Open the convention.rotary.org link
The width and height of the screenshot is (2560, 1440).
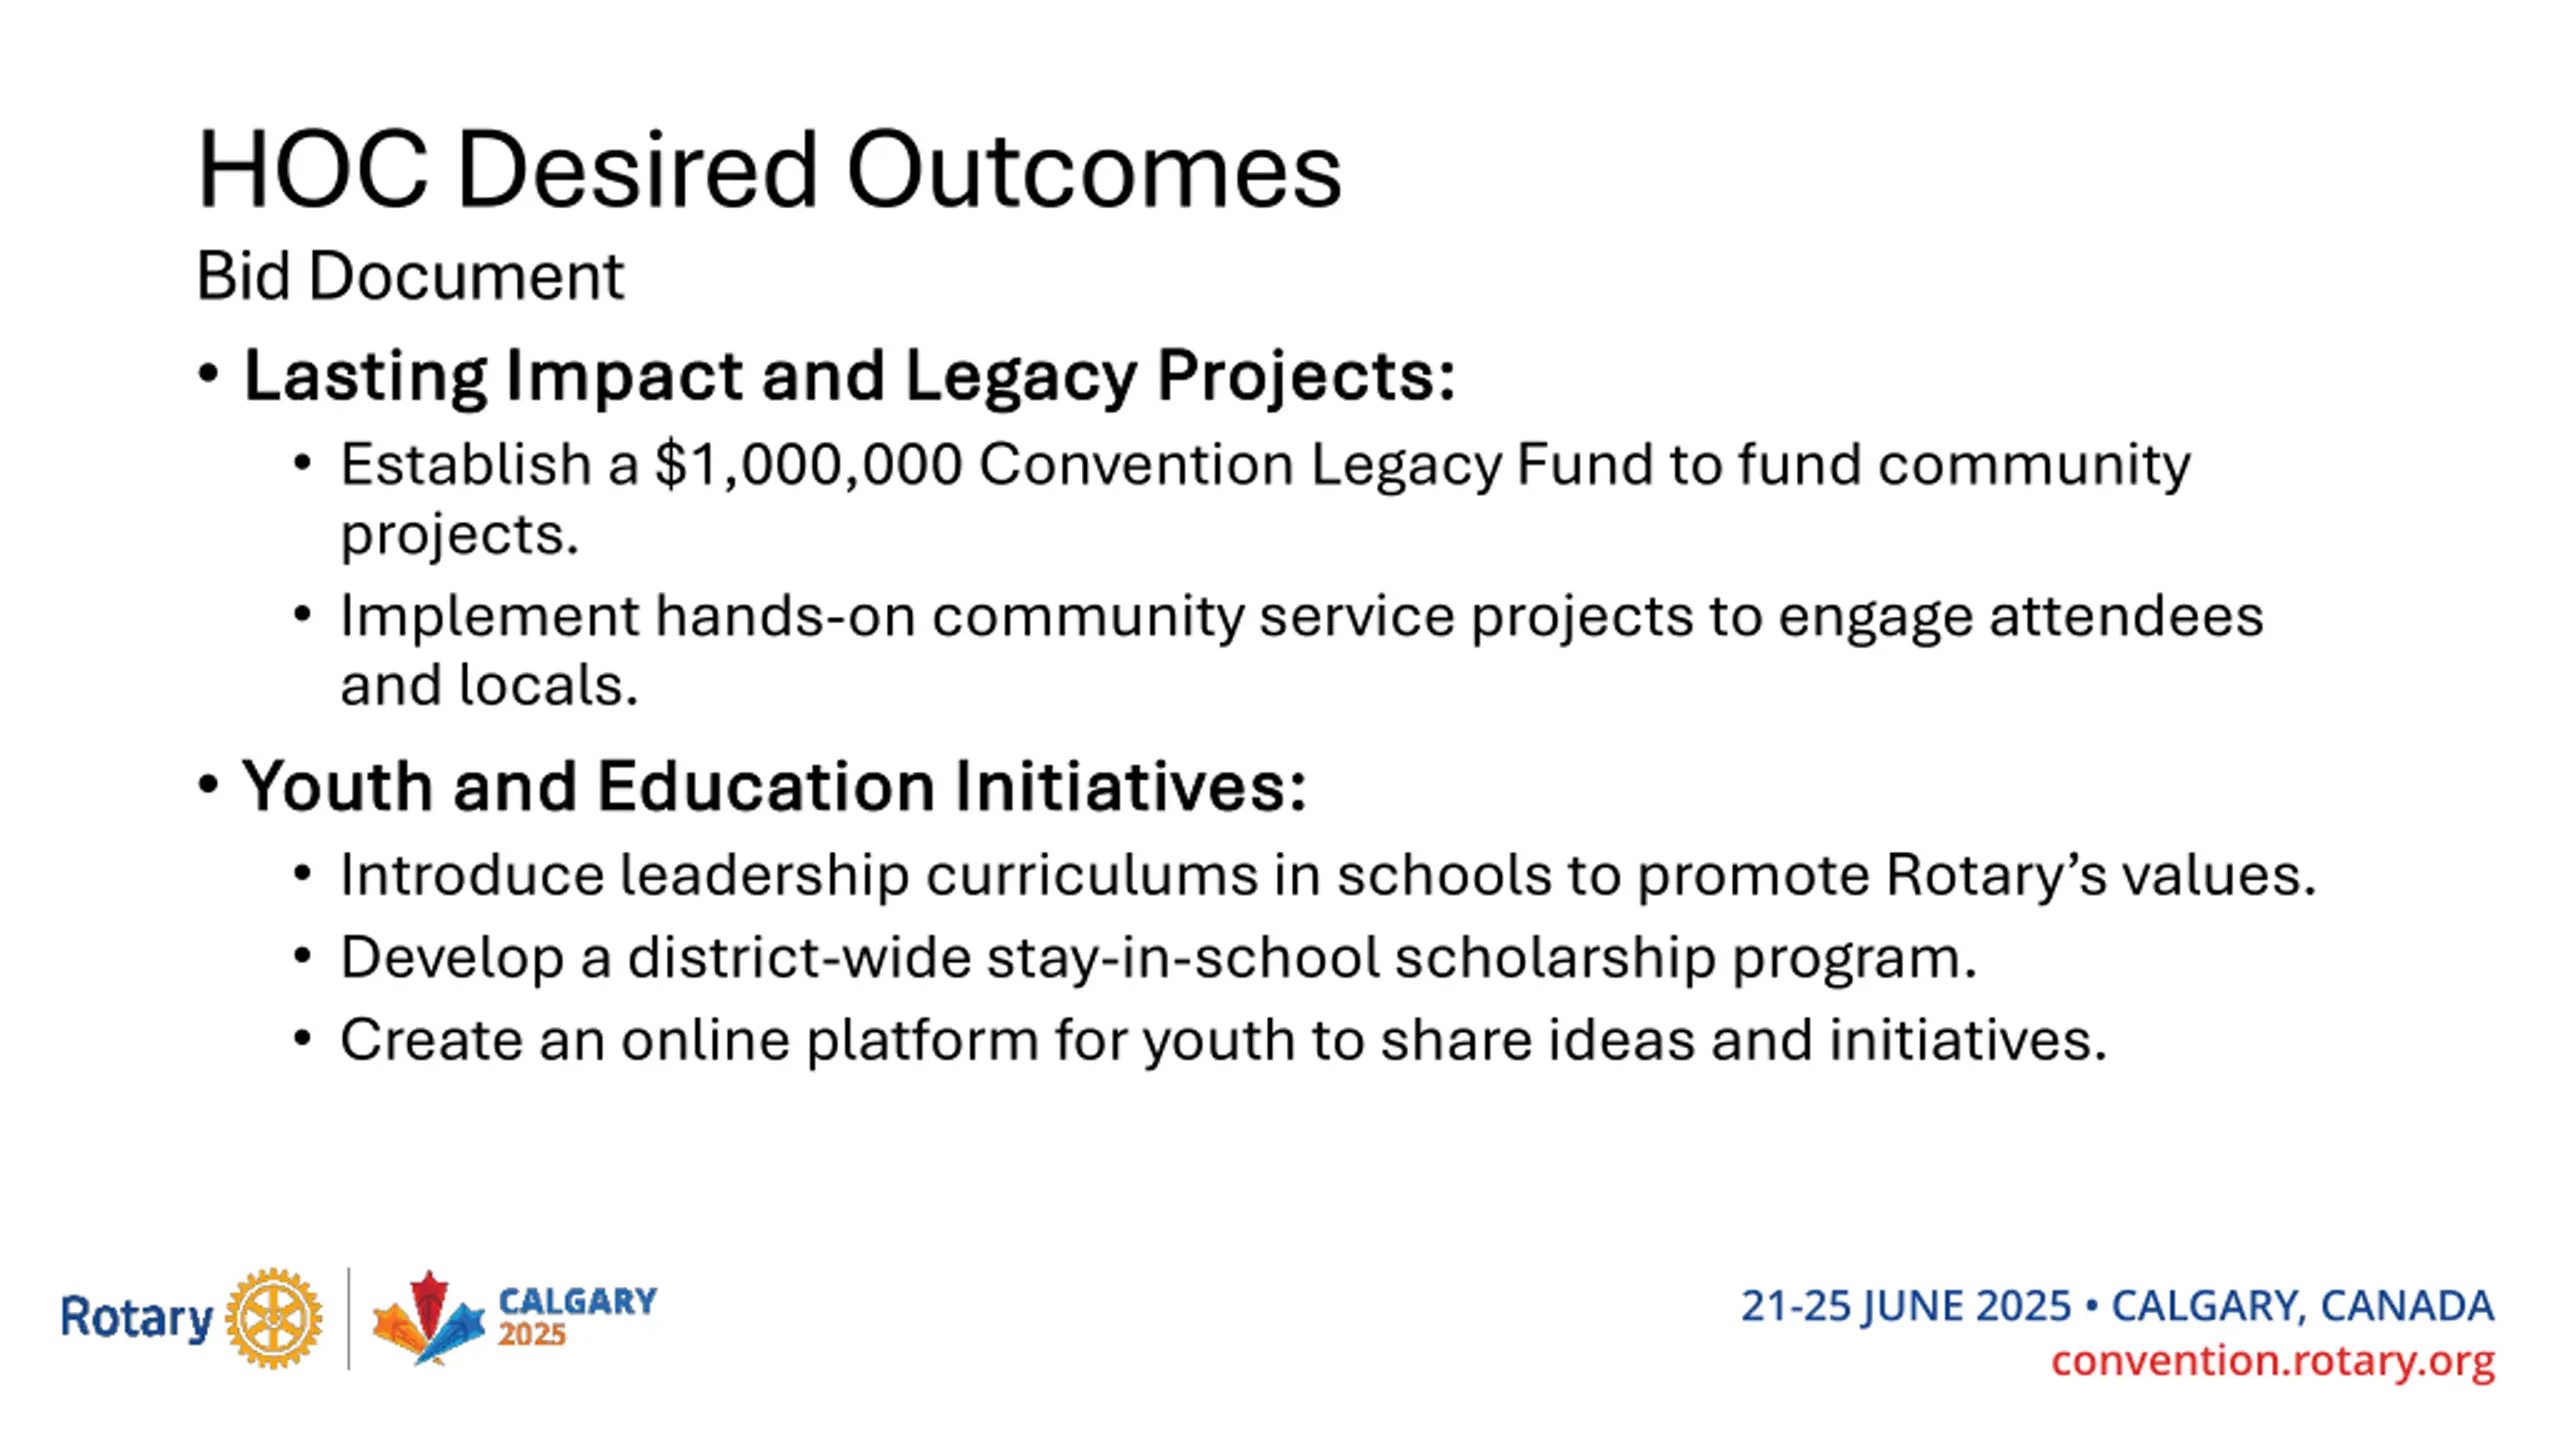2272,1361
